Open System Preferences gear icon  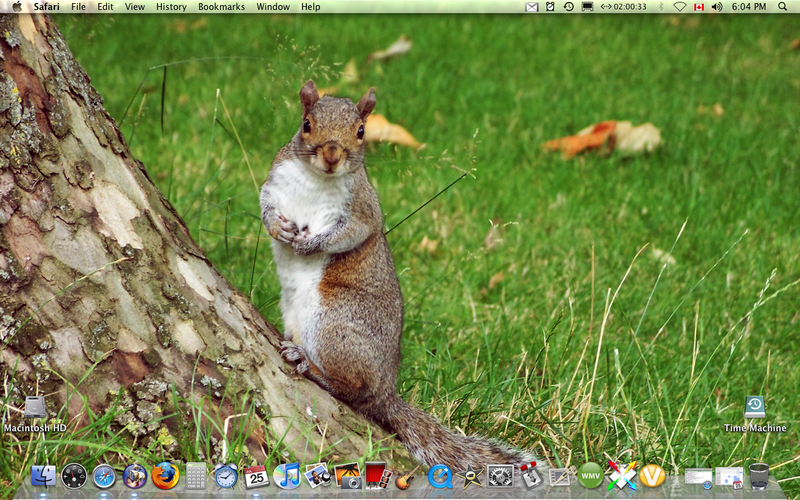point(500,477)
